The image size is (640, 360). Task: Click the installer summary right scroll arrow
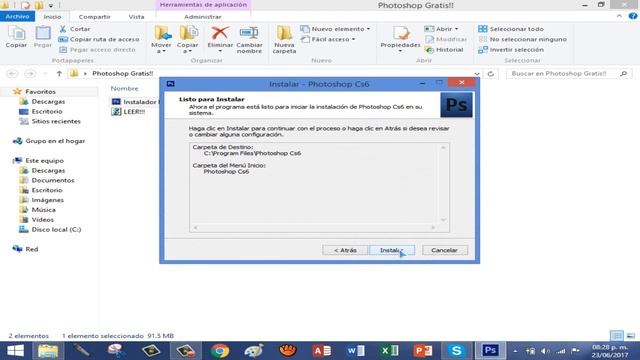click(x=433, y=227)
